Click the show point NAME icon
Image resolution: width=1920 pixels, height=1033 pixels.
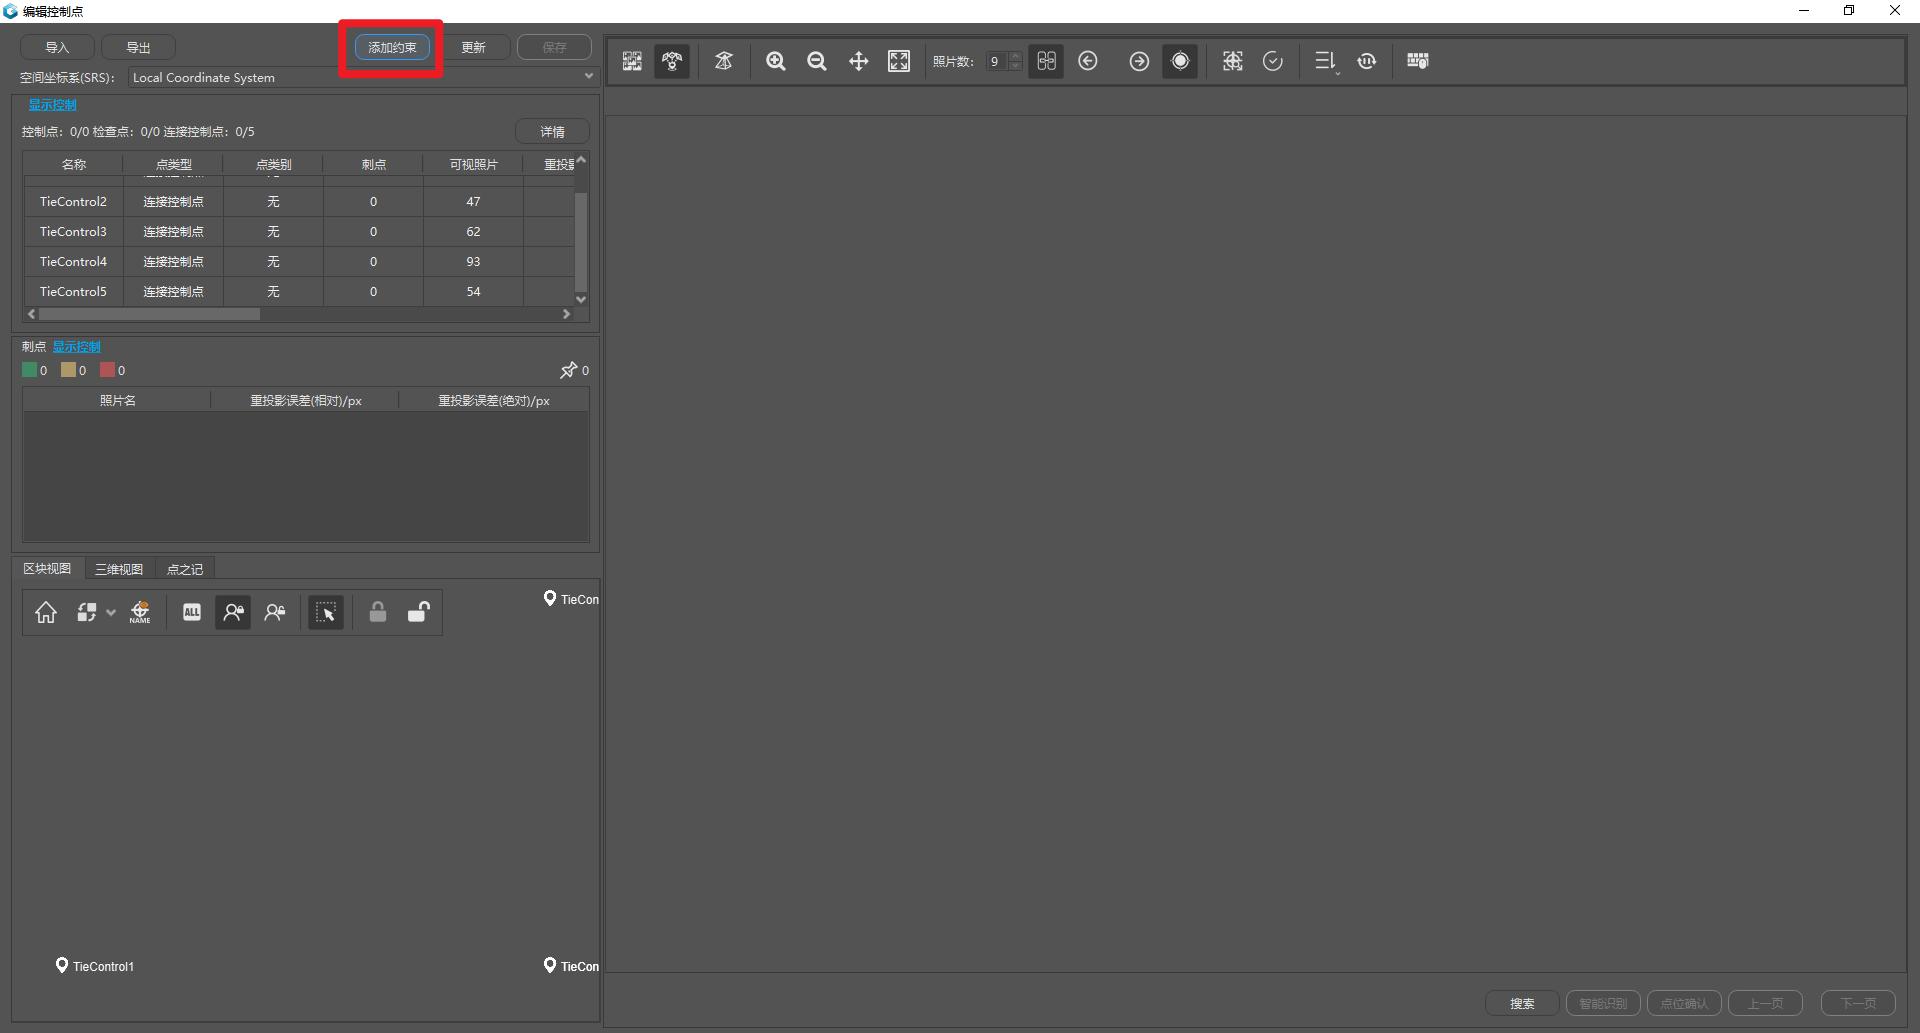click(140, 612)
